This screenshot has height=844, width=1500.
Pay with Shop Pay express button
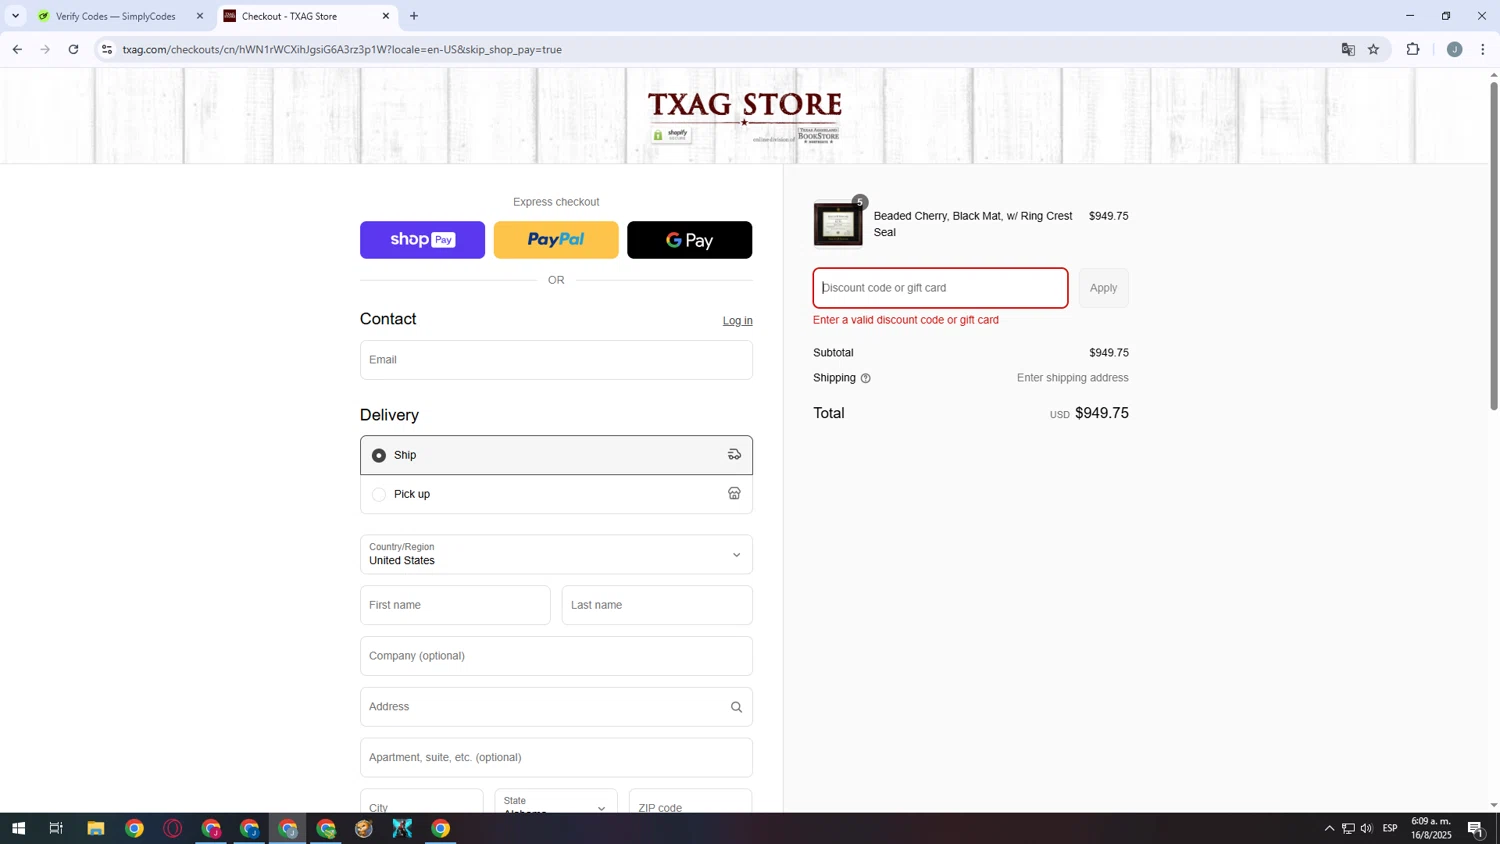[422, 240]
